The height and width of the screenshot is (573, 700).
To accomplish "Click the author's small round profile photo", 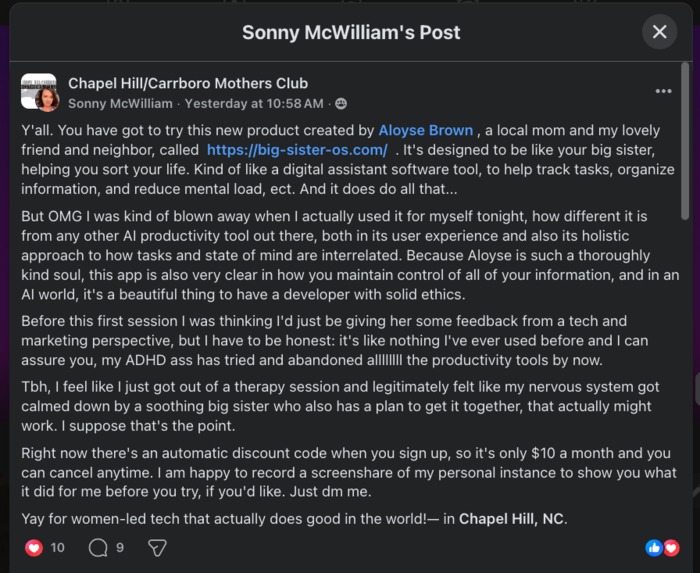I will pyautogui.click(x=47, y=99).
